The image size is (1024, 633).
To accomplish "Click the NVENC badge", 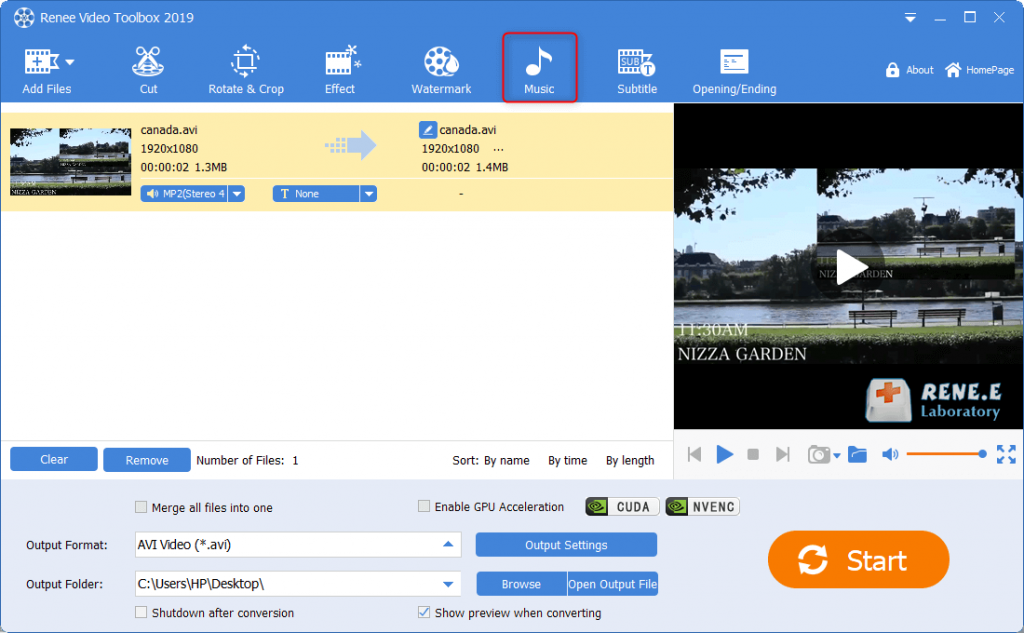I will (703, 507).
